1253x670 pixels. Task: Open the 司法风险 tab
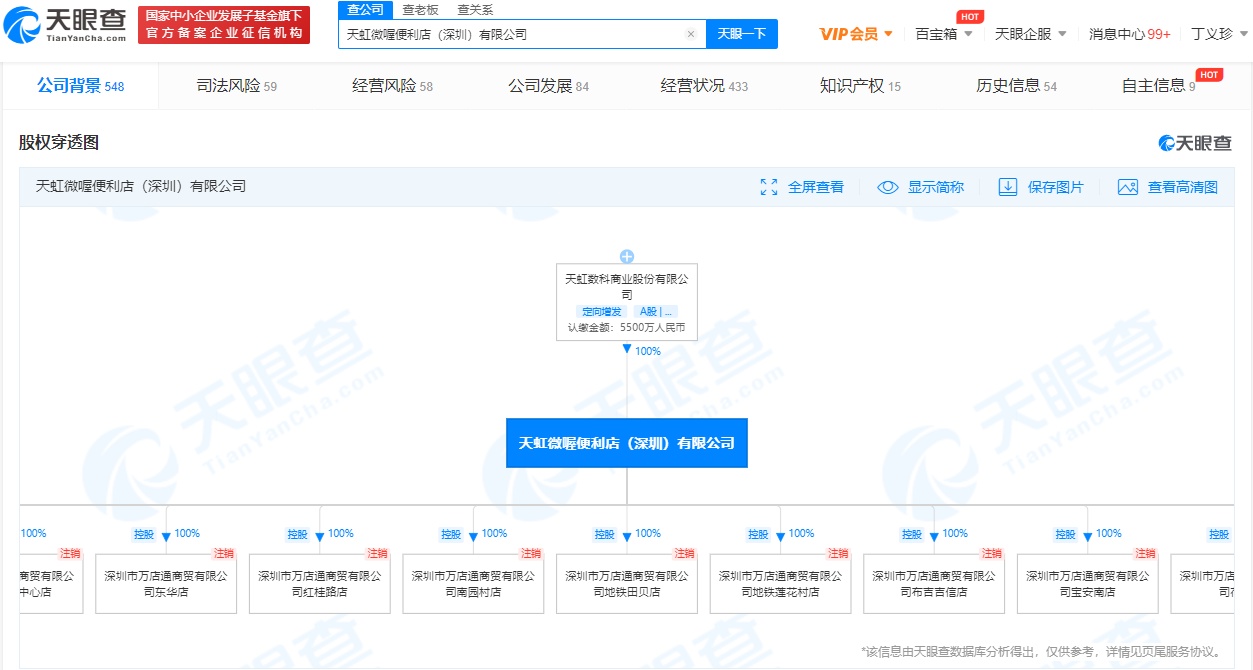click(237, 86)
